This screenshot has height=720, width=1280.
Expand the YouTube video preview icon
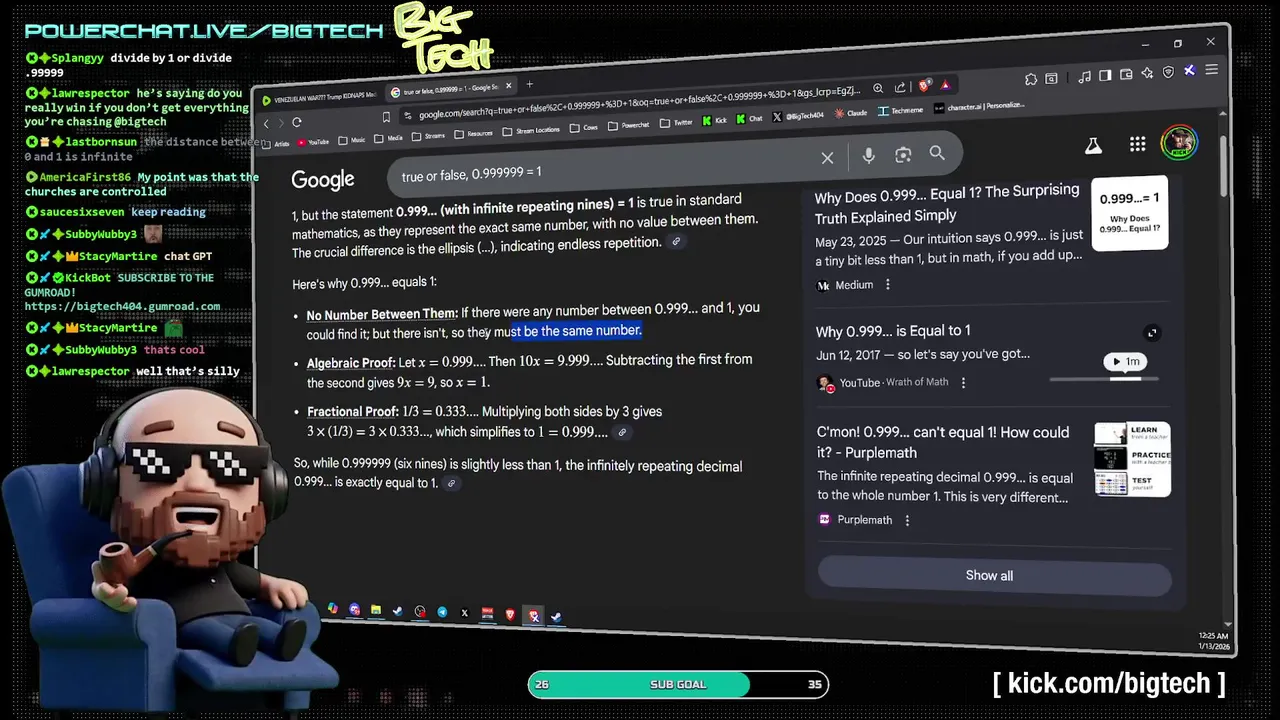1152,333
